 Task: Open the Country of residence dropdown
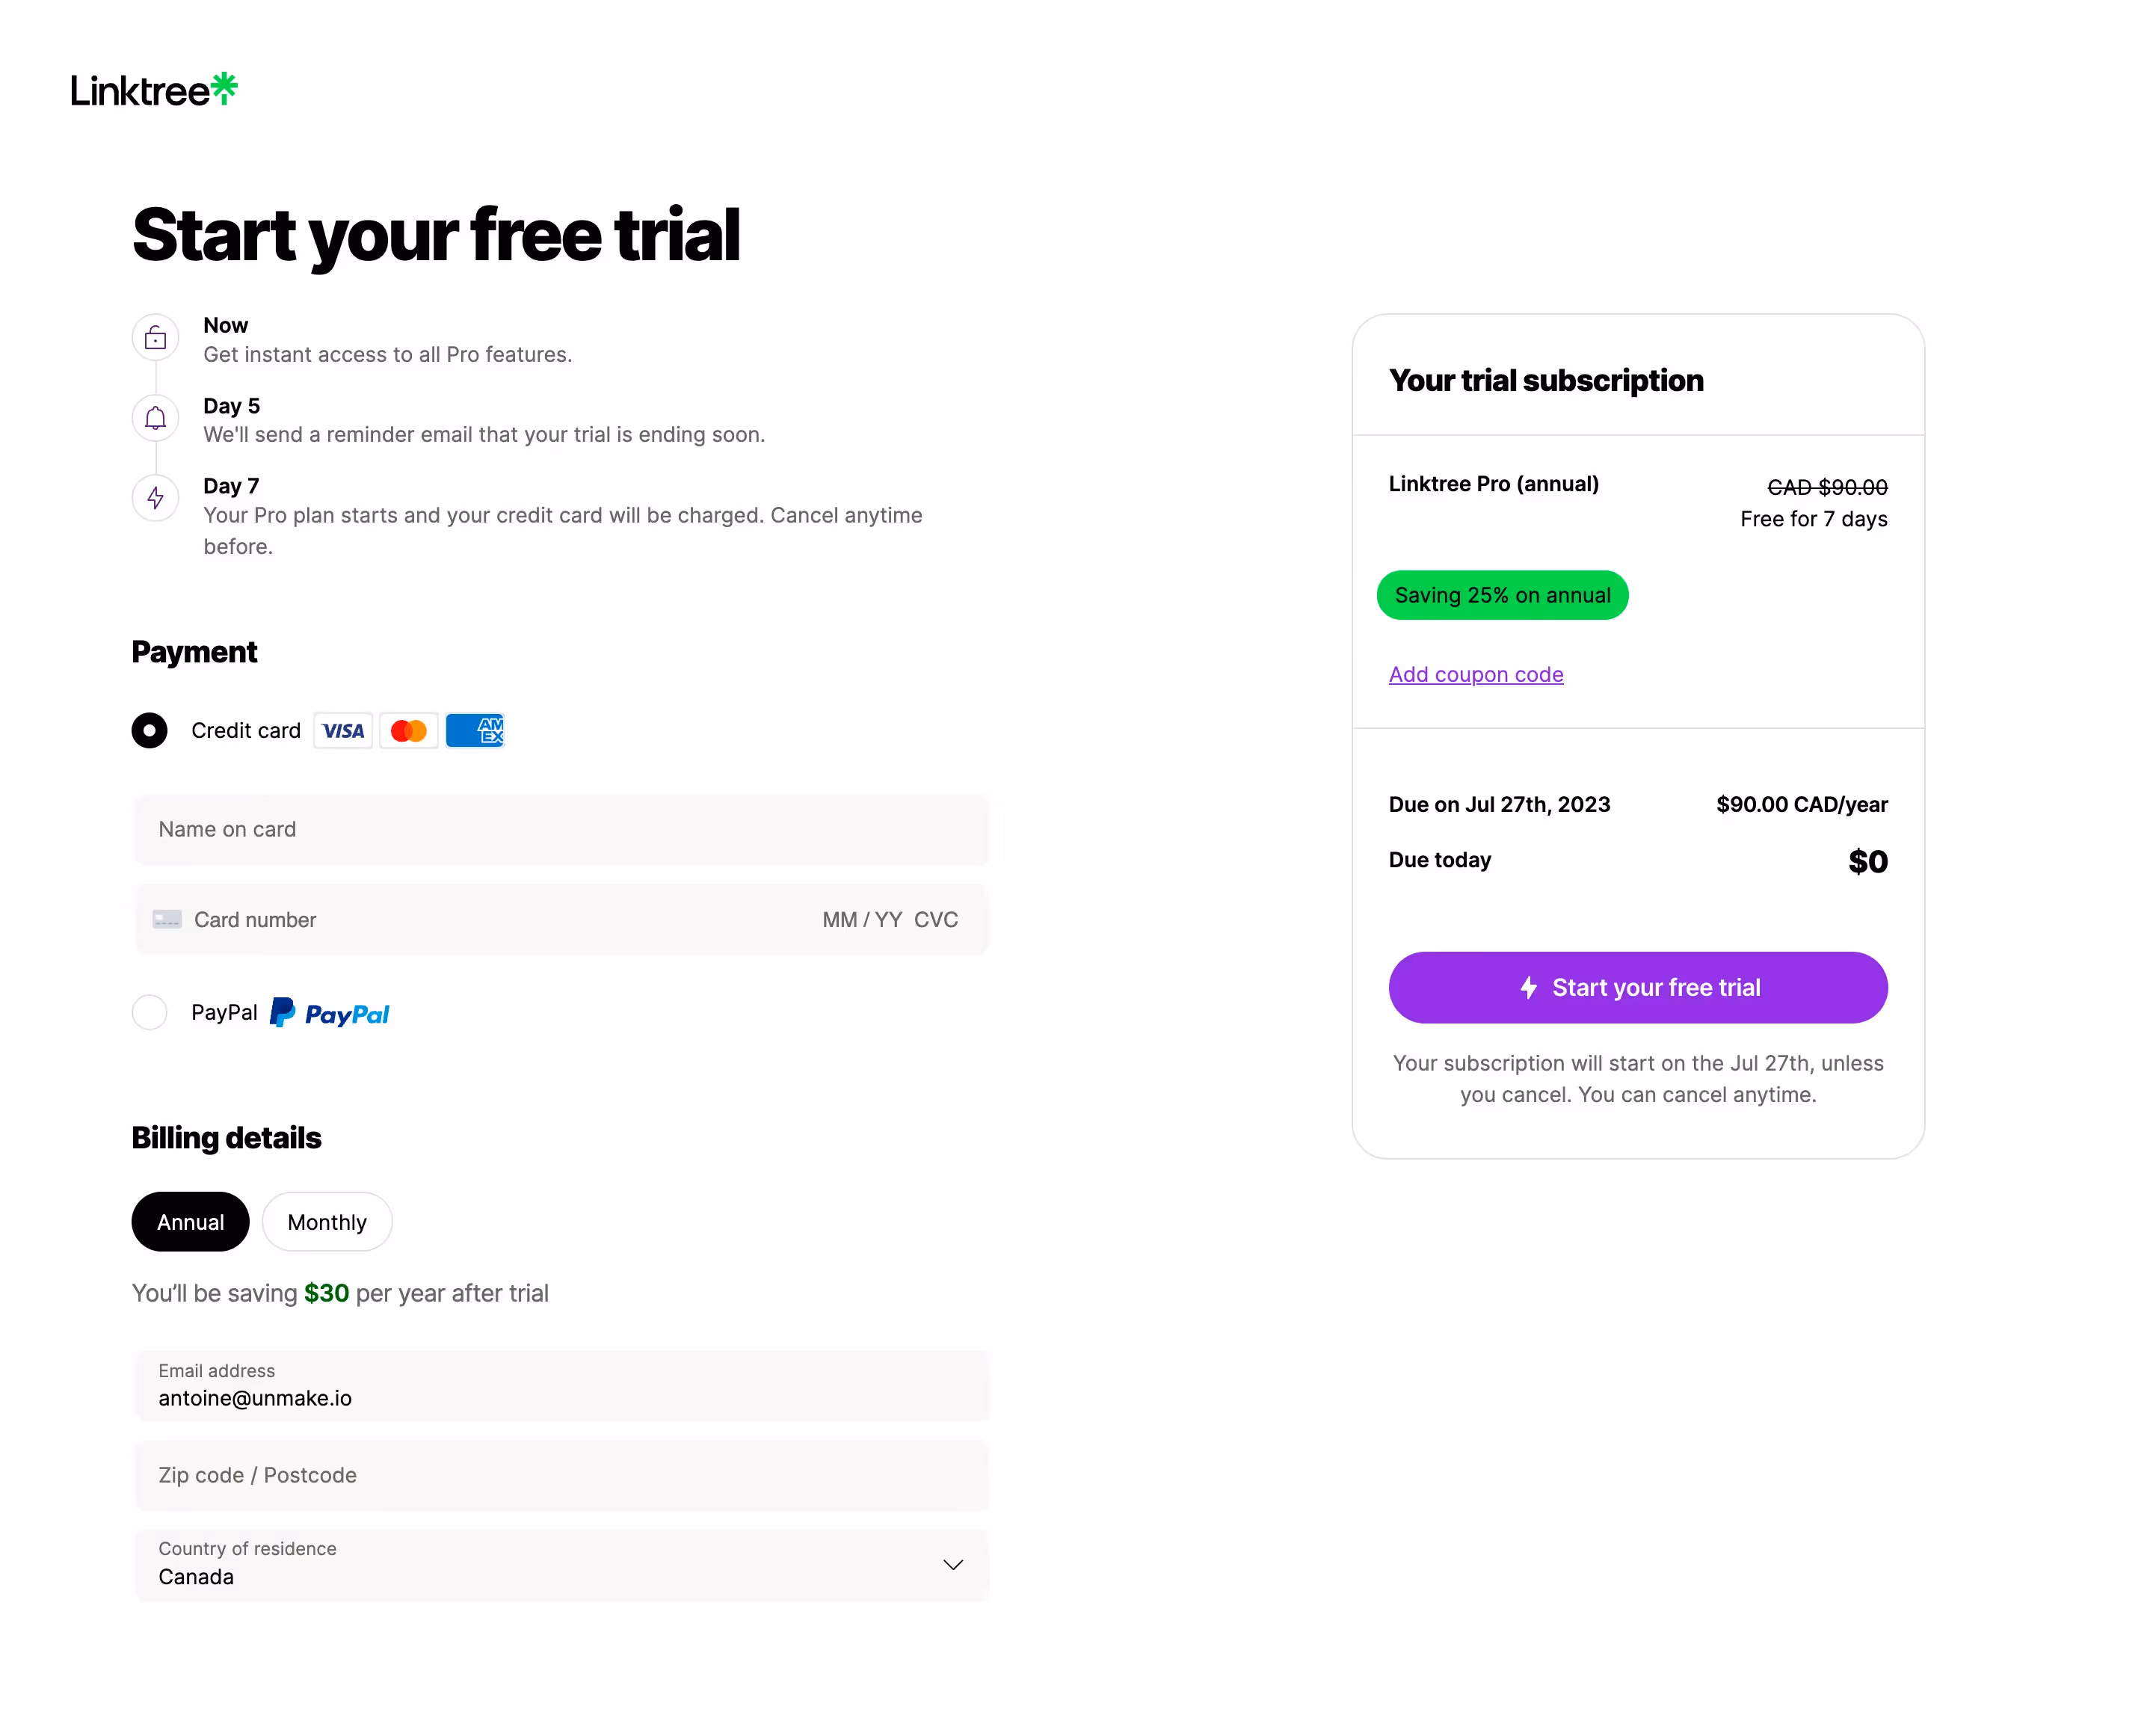(561, 1565)
